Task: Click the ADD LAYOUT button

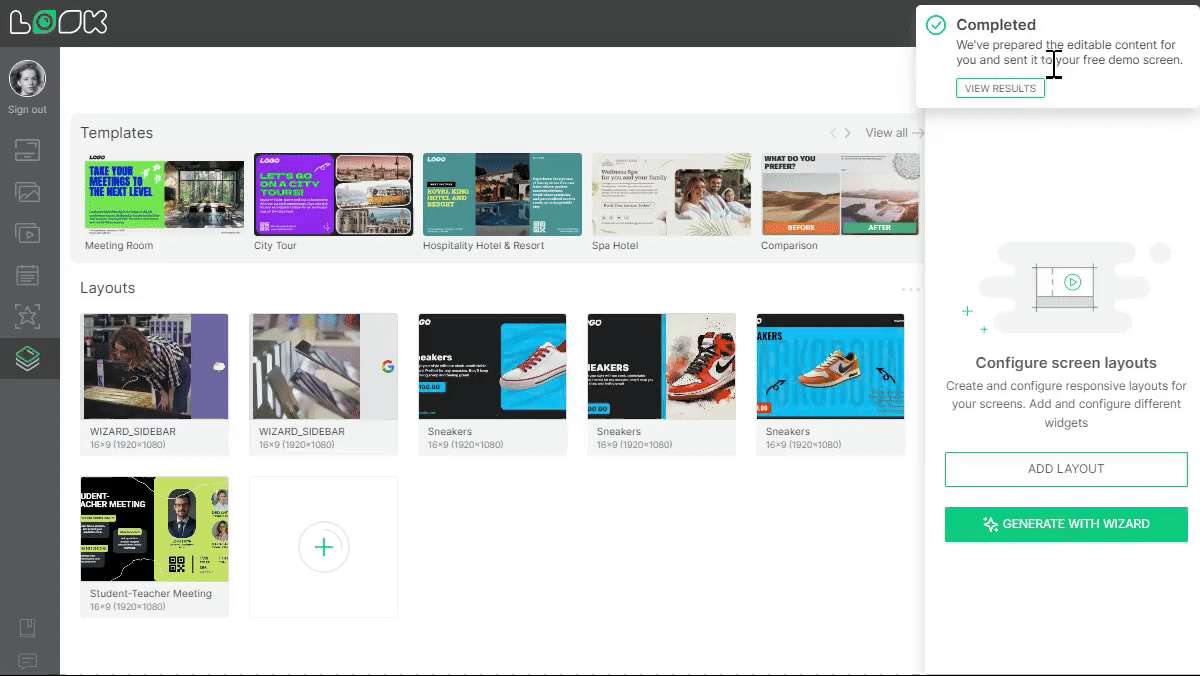Action: pos(1066,469)
